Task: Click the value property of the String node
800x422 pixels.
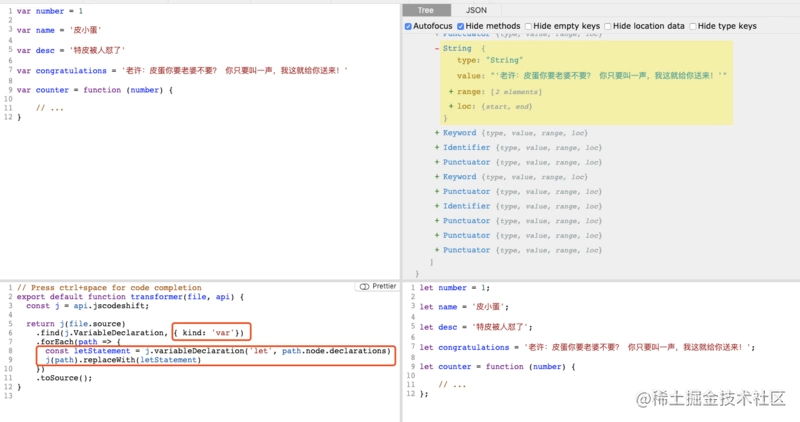Action: [592, 76]
